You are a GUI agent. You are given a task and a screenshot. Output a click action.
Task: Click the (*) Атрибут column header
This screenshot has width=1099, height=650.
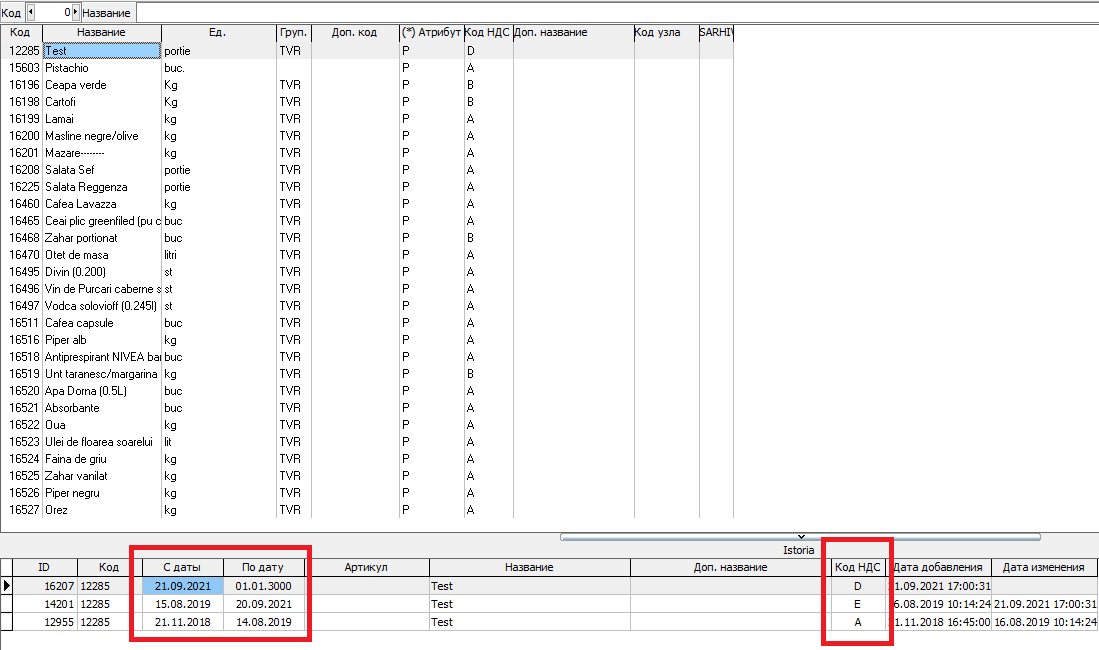[432, 32]
